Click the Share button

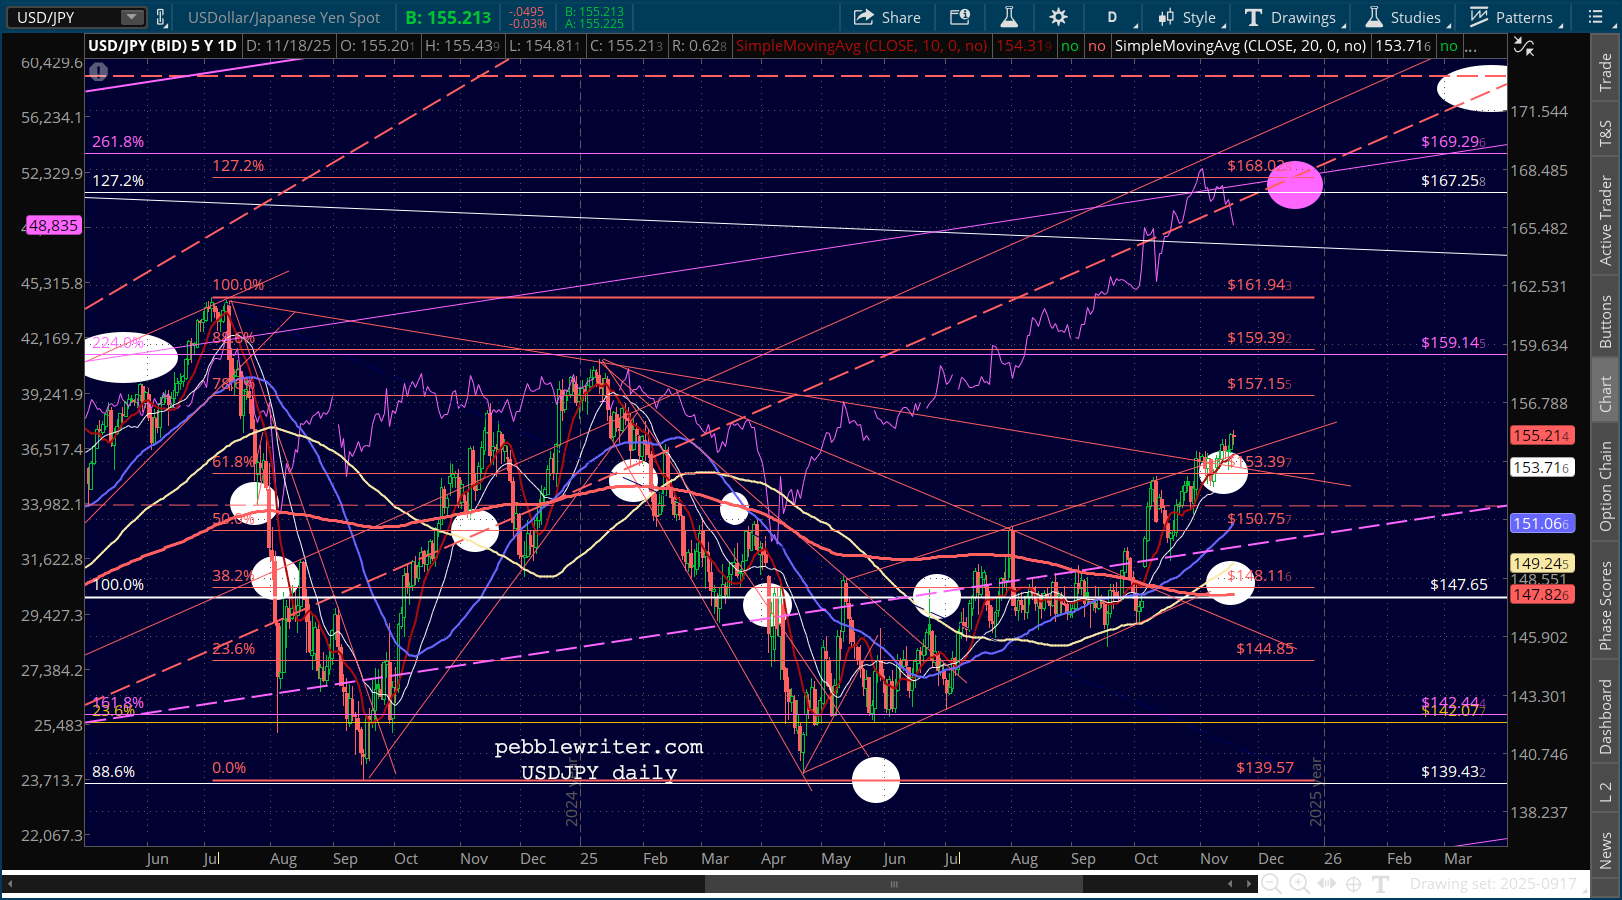click(x=886, y=17)
